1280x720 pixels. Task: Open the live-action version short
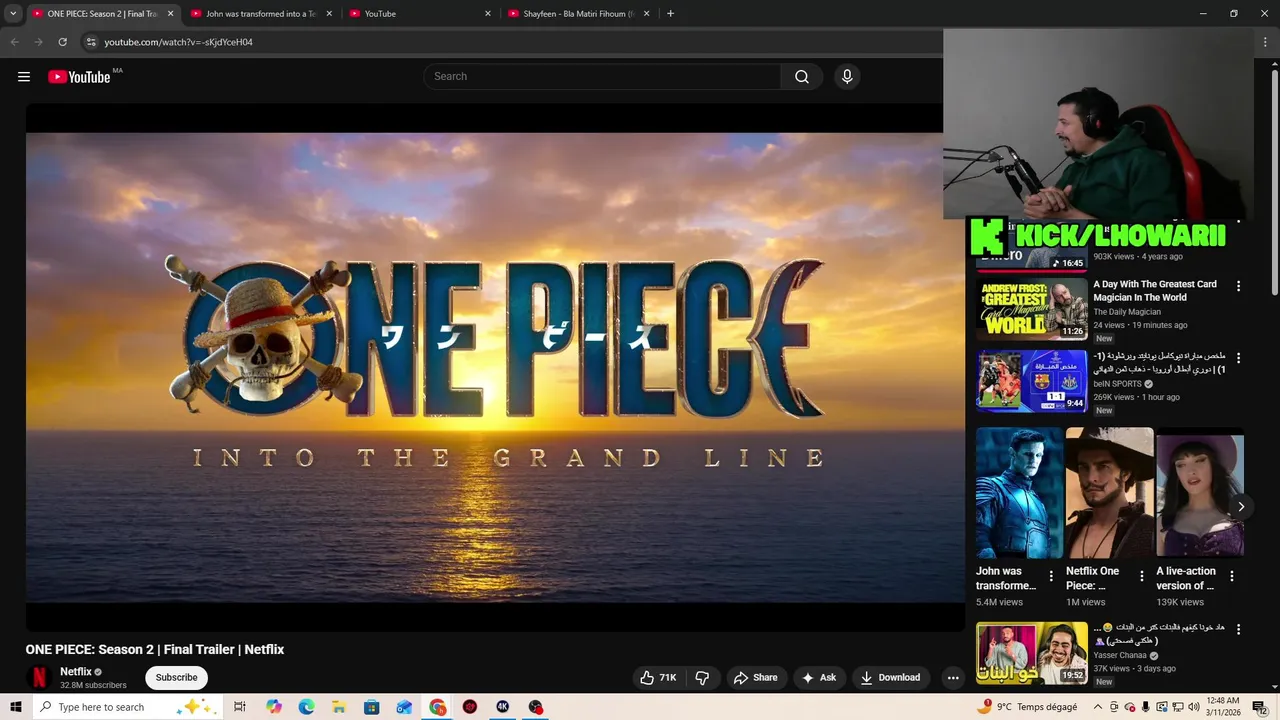pyautogui.click(x=1200, y=493)
